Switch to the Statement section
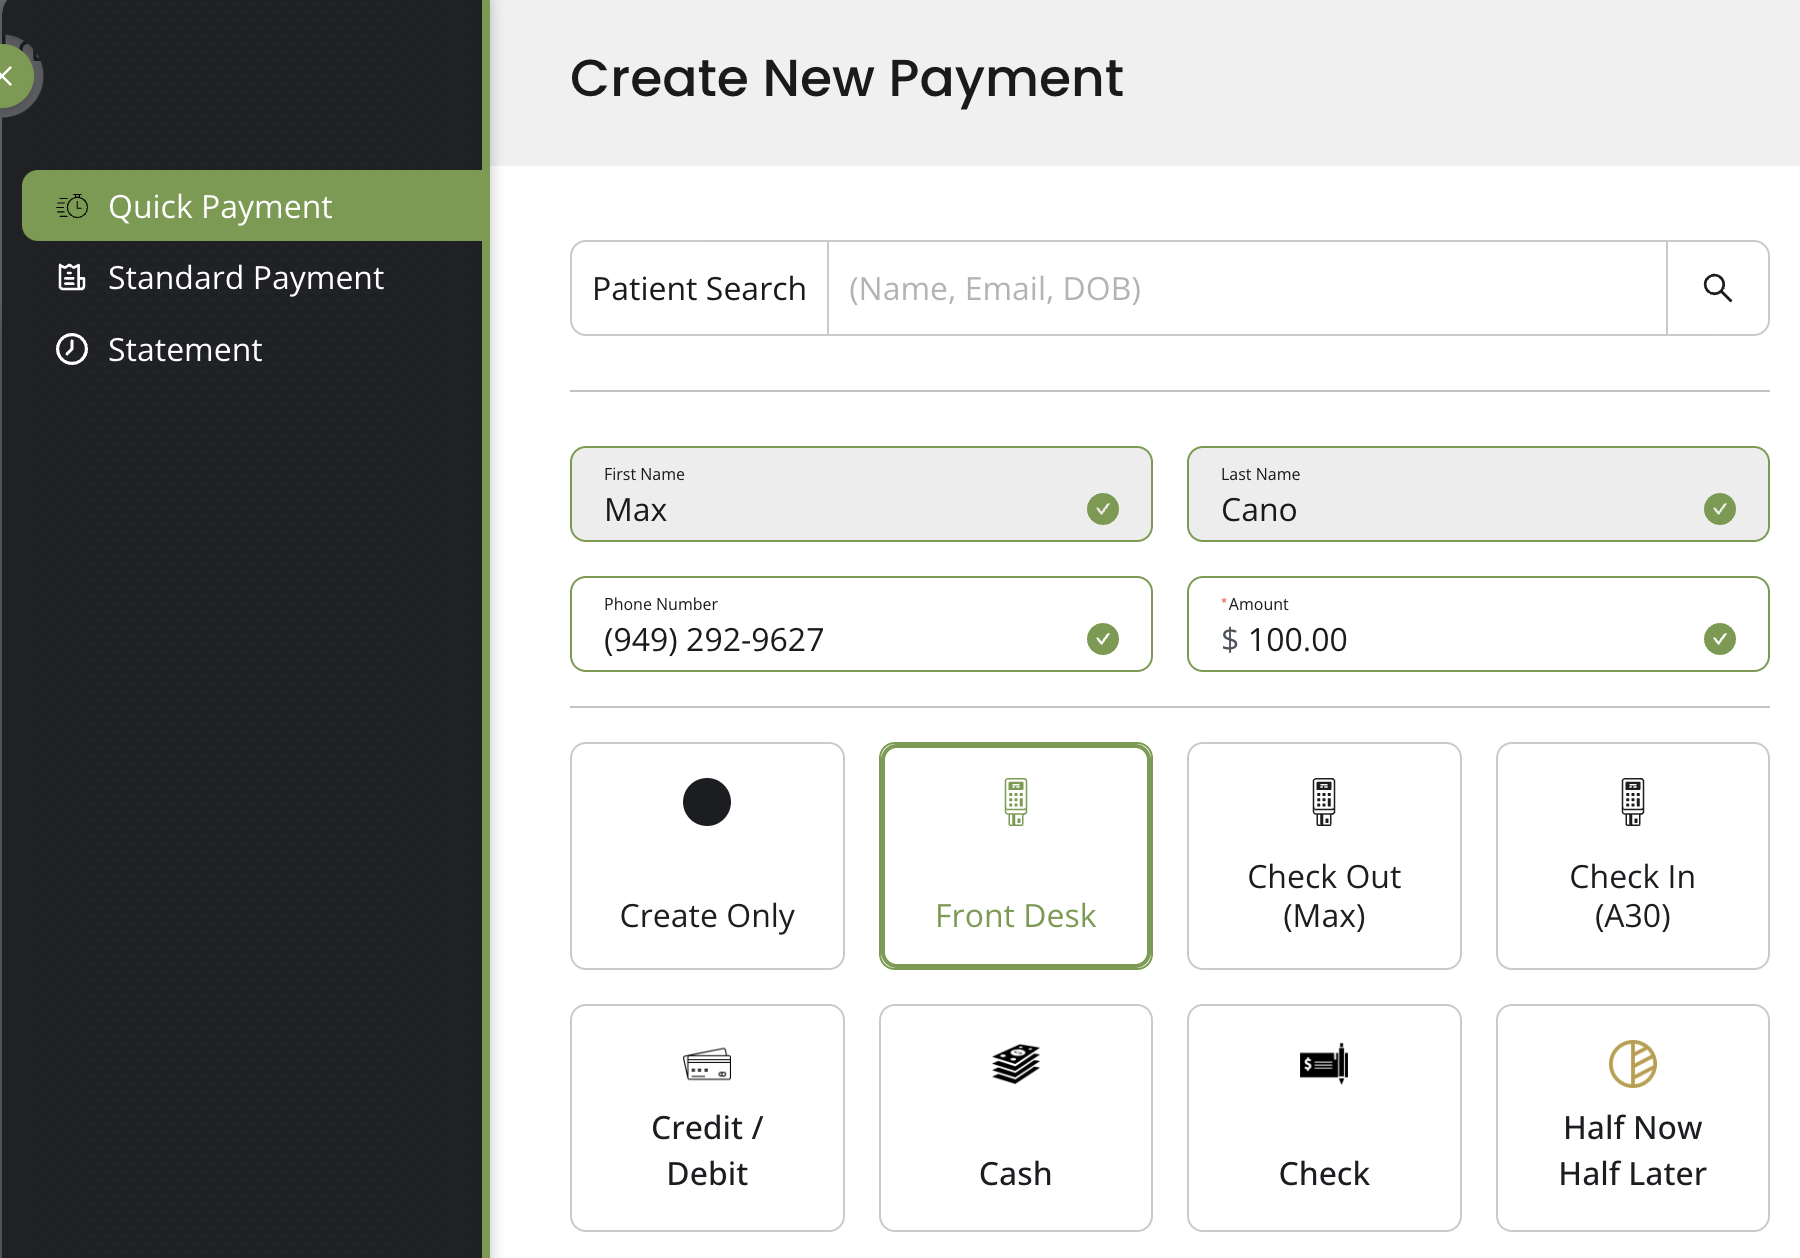 point(185,349)
